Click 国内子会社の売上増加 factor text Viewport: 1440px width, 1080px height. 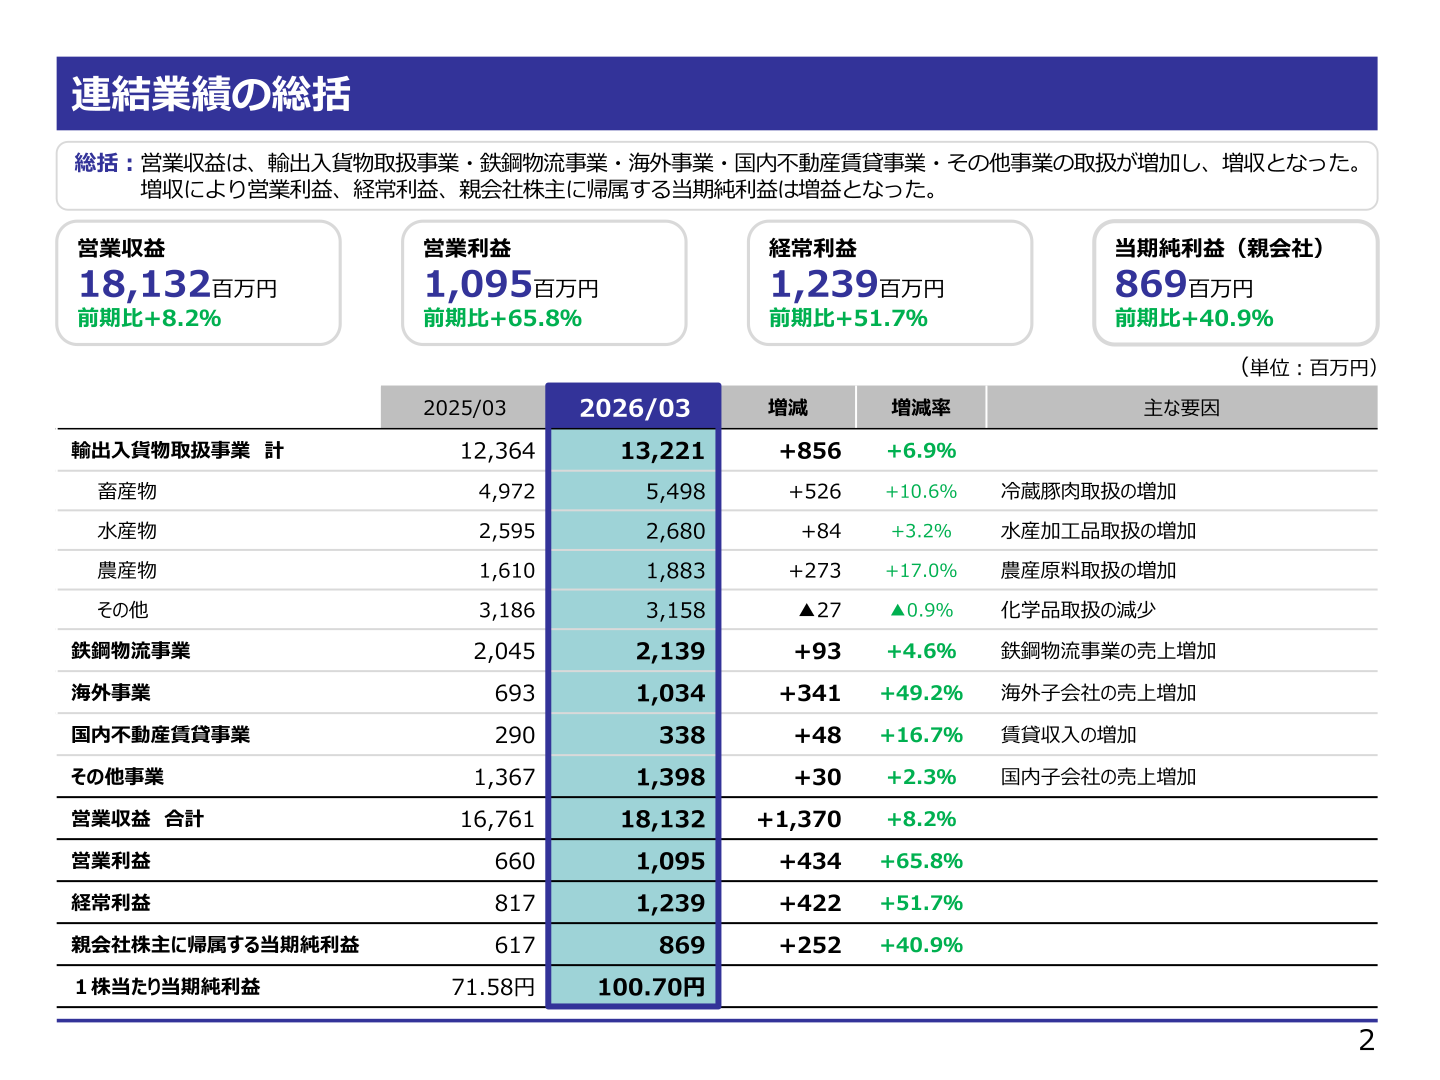pos(1098,777)
